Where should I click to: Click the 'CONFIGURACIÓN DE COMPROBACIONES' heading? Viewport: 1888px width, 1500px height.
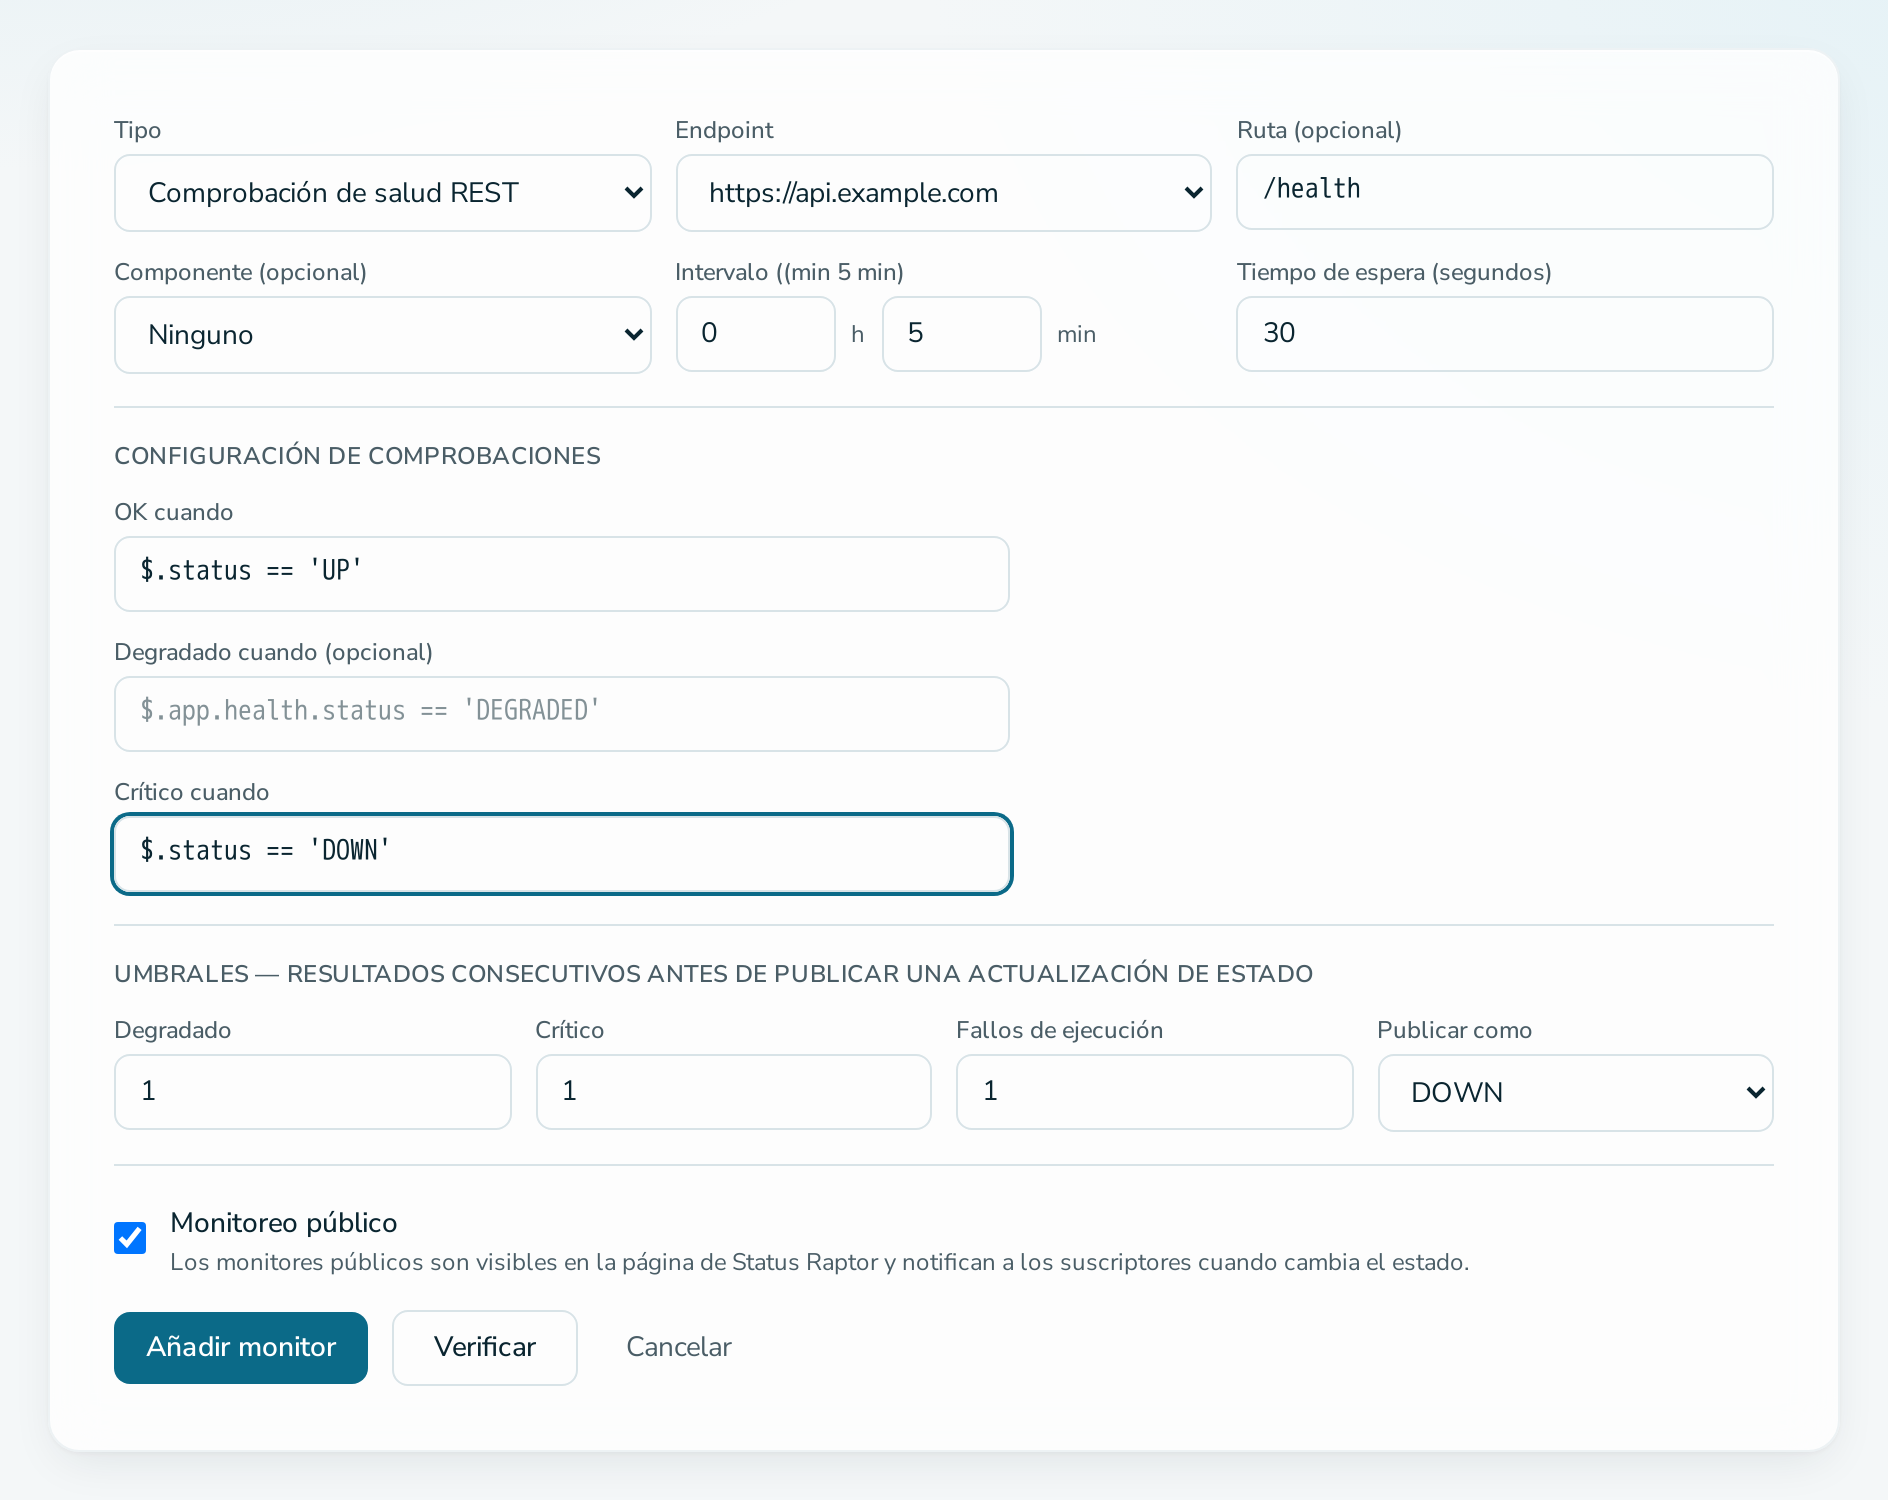(x=357, y=456)
